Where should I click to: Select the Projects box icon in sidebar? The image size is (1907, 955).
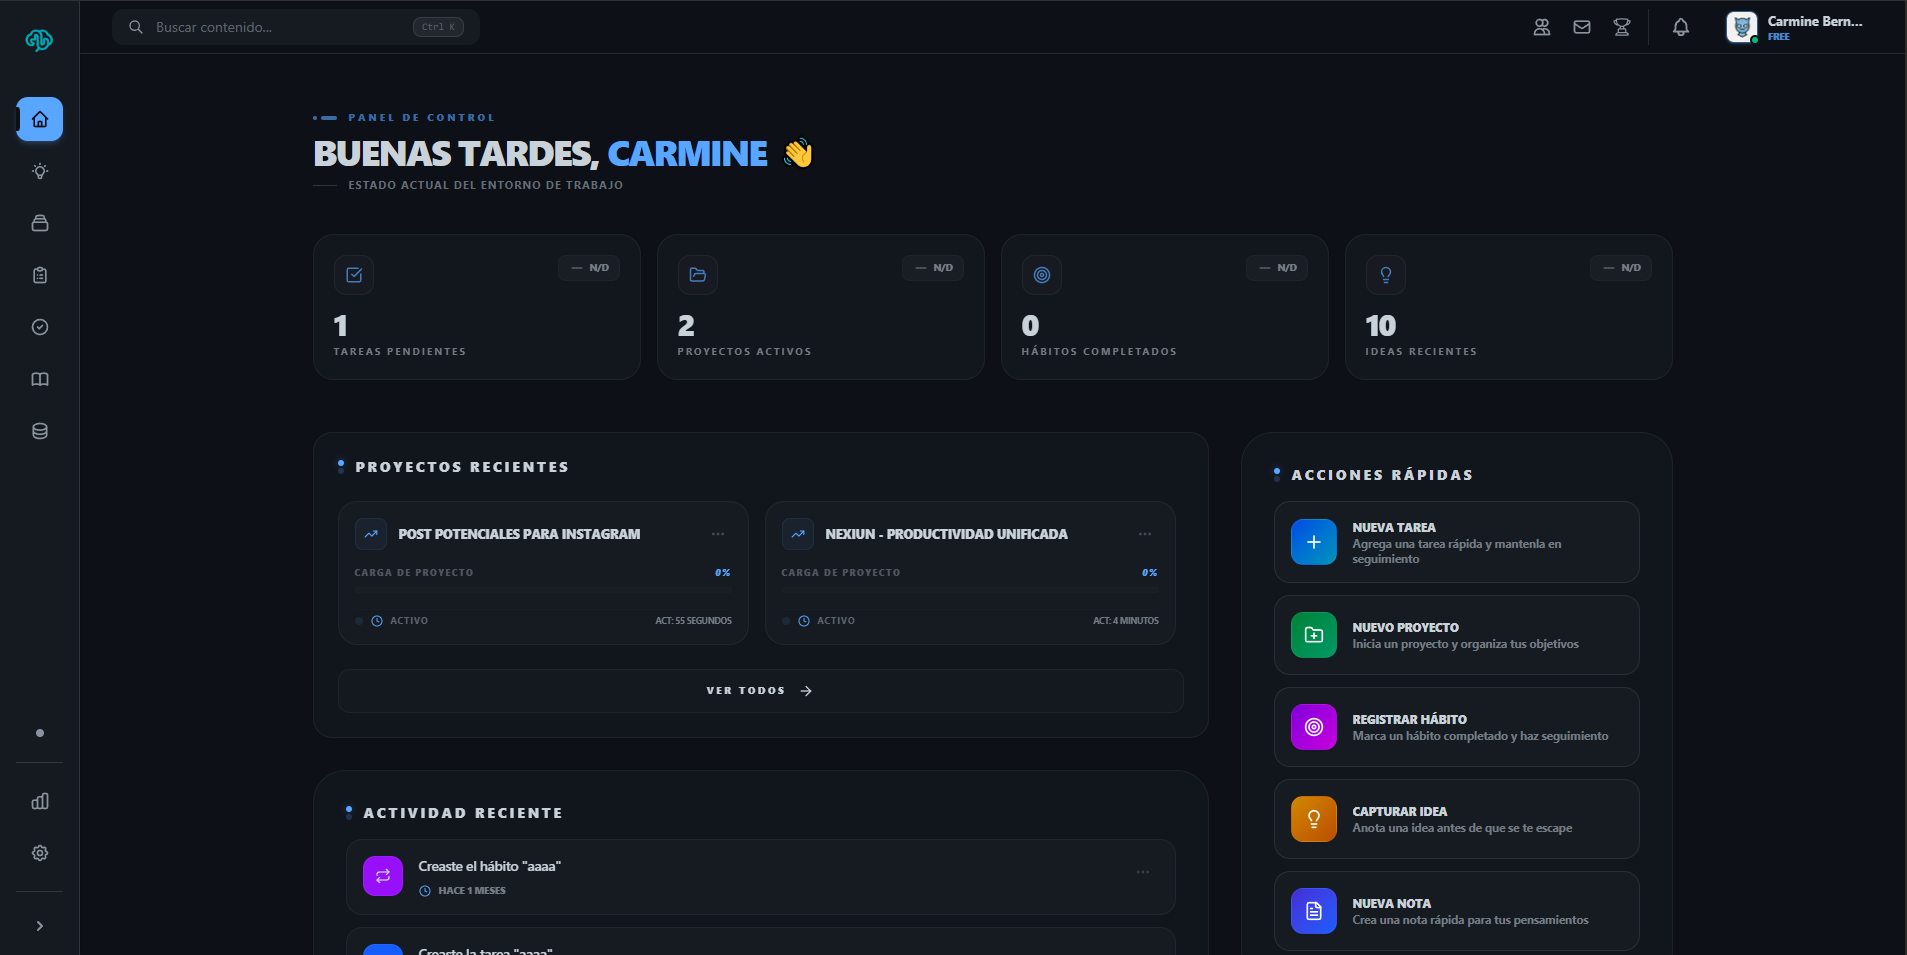tap(39, 223)
